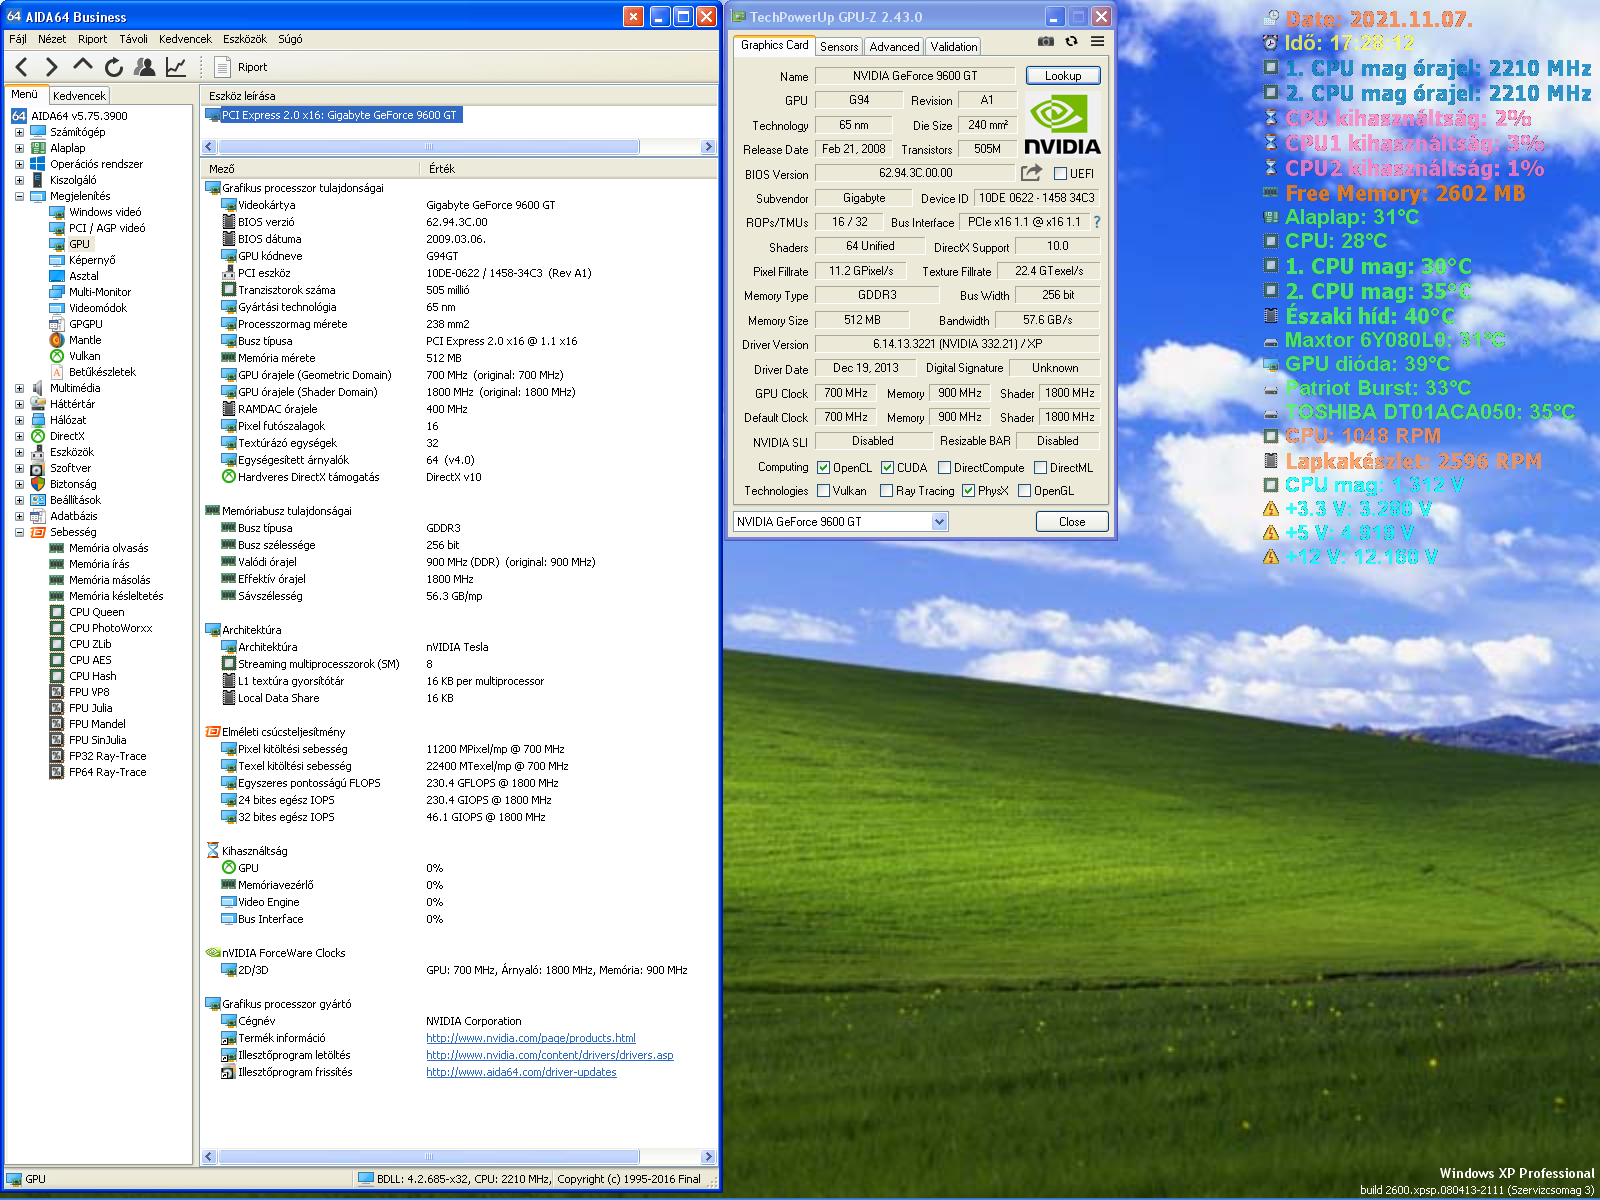Click the Riport toolbar button
Viewport: 1600px width, 1200px height.
click(241, 67)
